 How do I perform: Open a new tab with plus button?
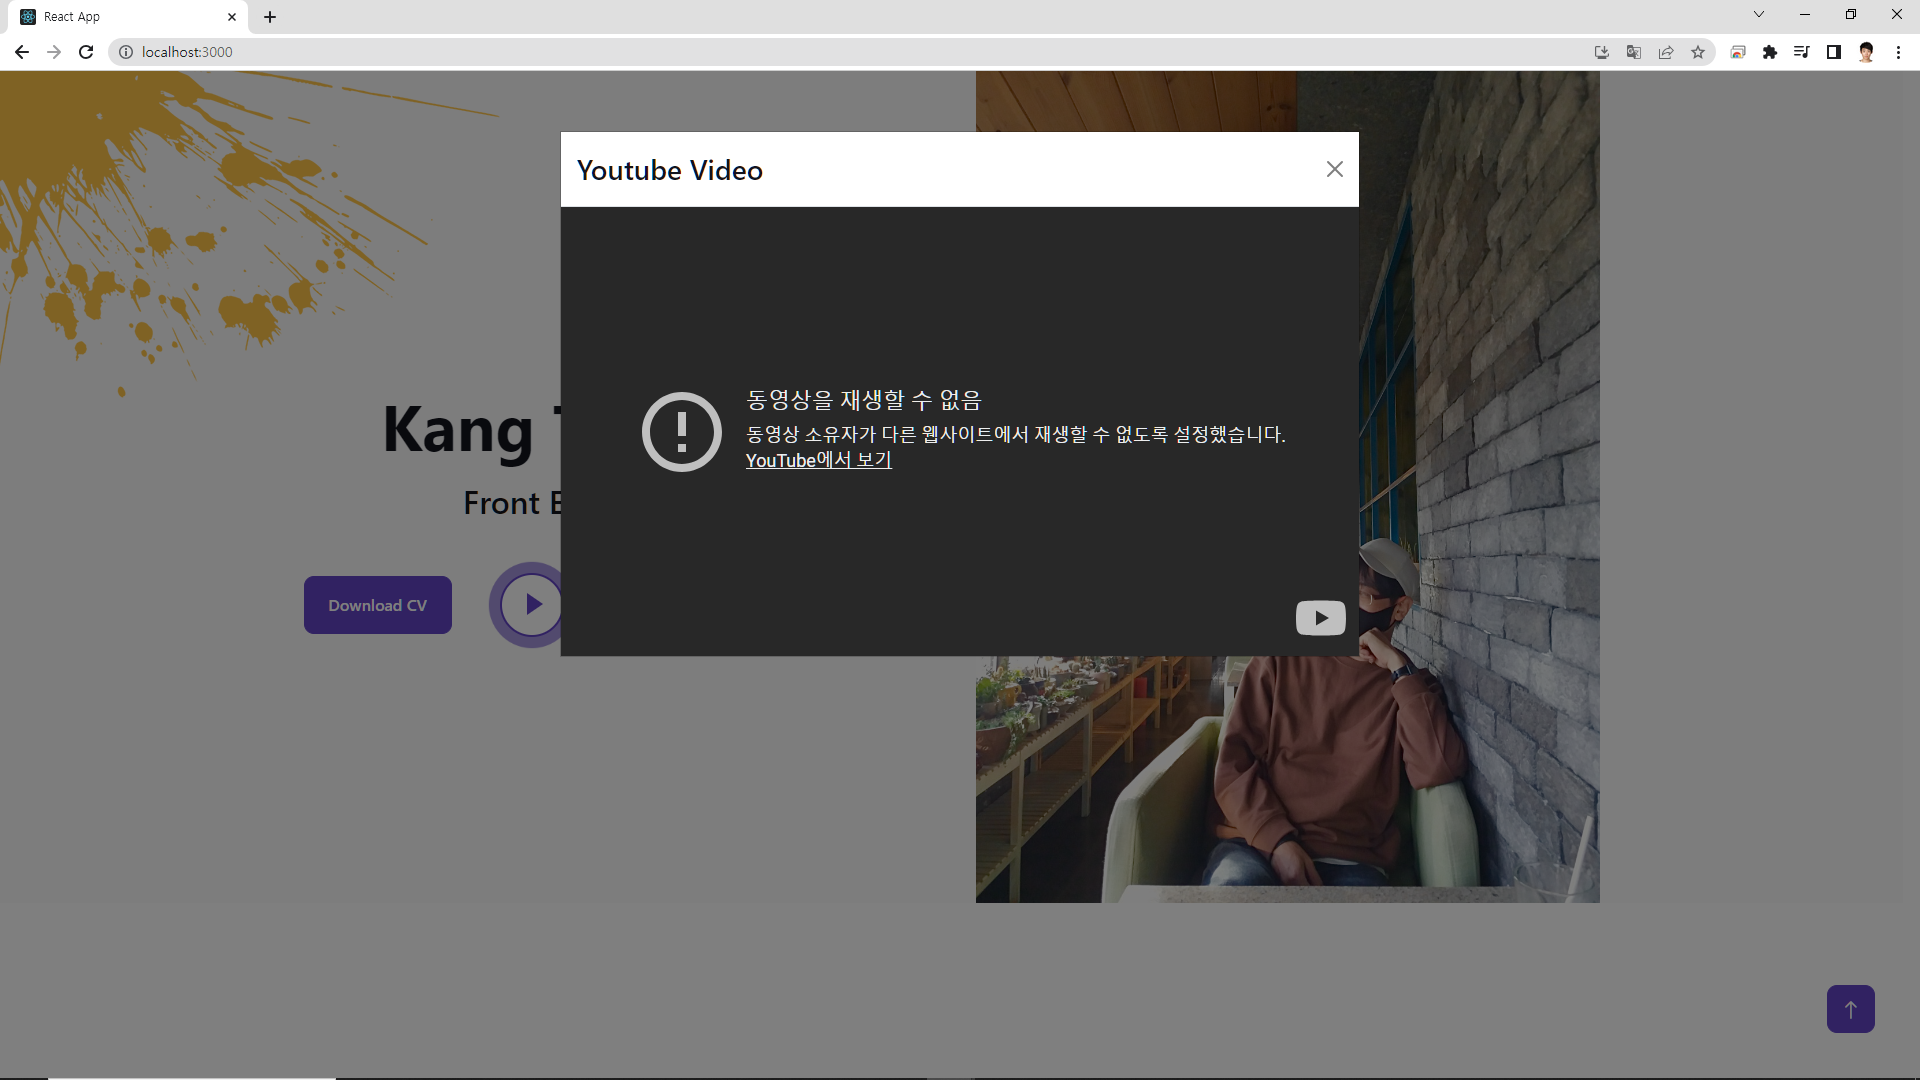click(x=270, y=17)
